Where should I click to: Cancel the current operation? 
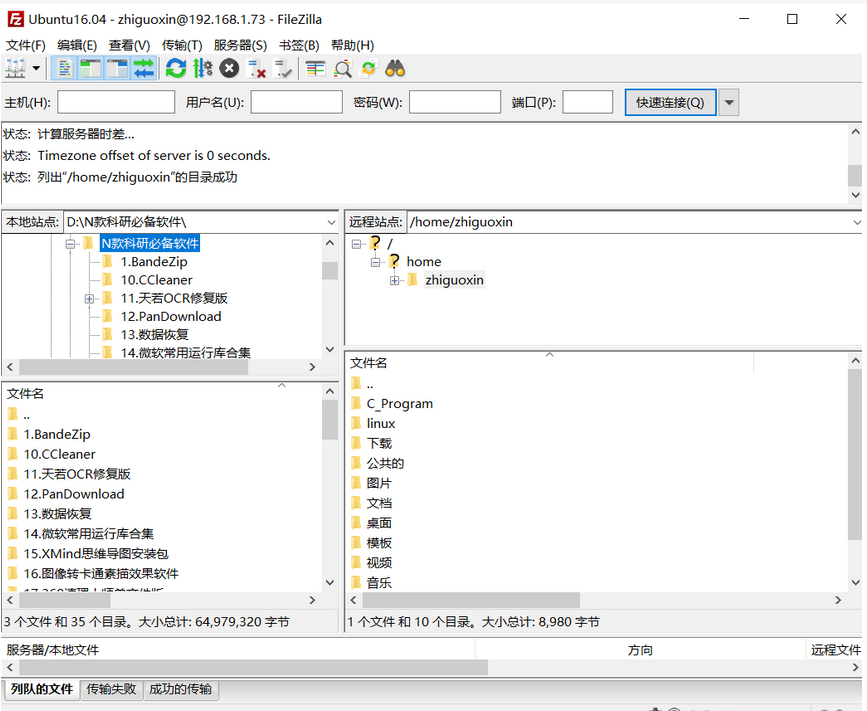coord(229,69)
